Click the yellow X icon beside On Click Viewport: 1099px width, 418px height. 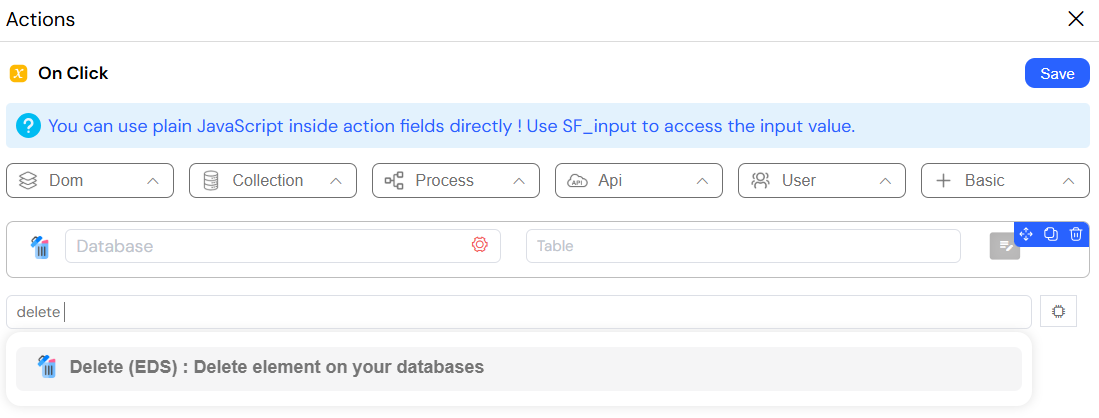[x=18, y=74]
